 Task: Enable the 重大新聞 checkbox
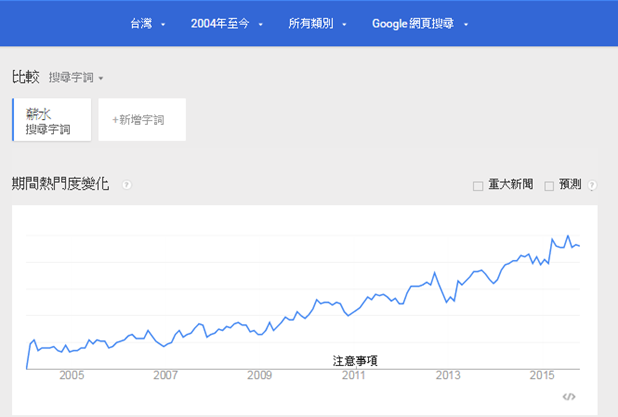(478, 186)
